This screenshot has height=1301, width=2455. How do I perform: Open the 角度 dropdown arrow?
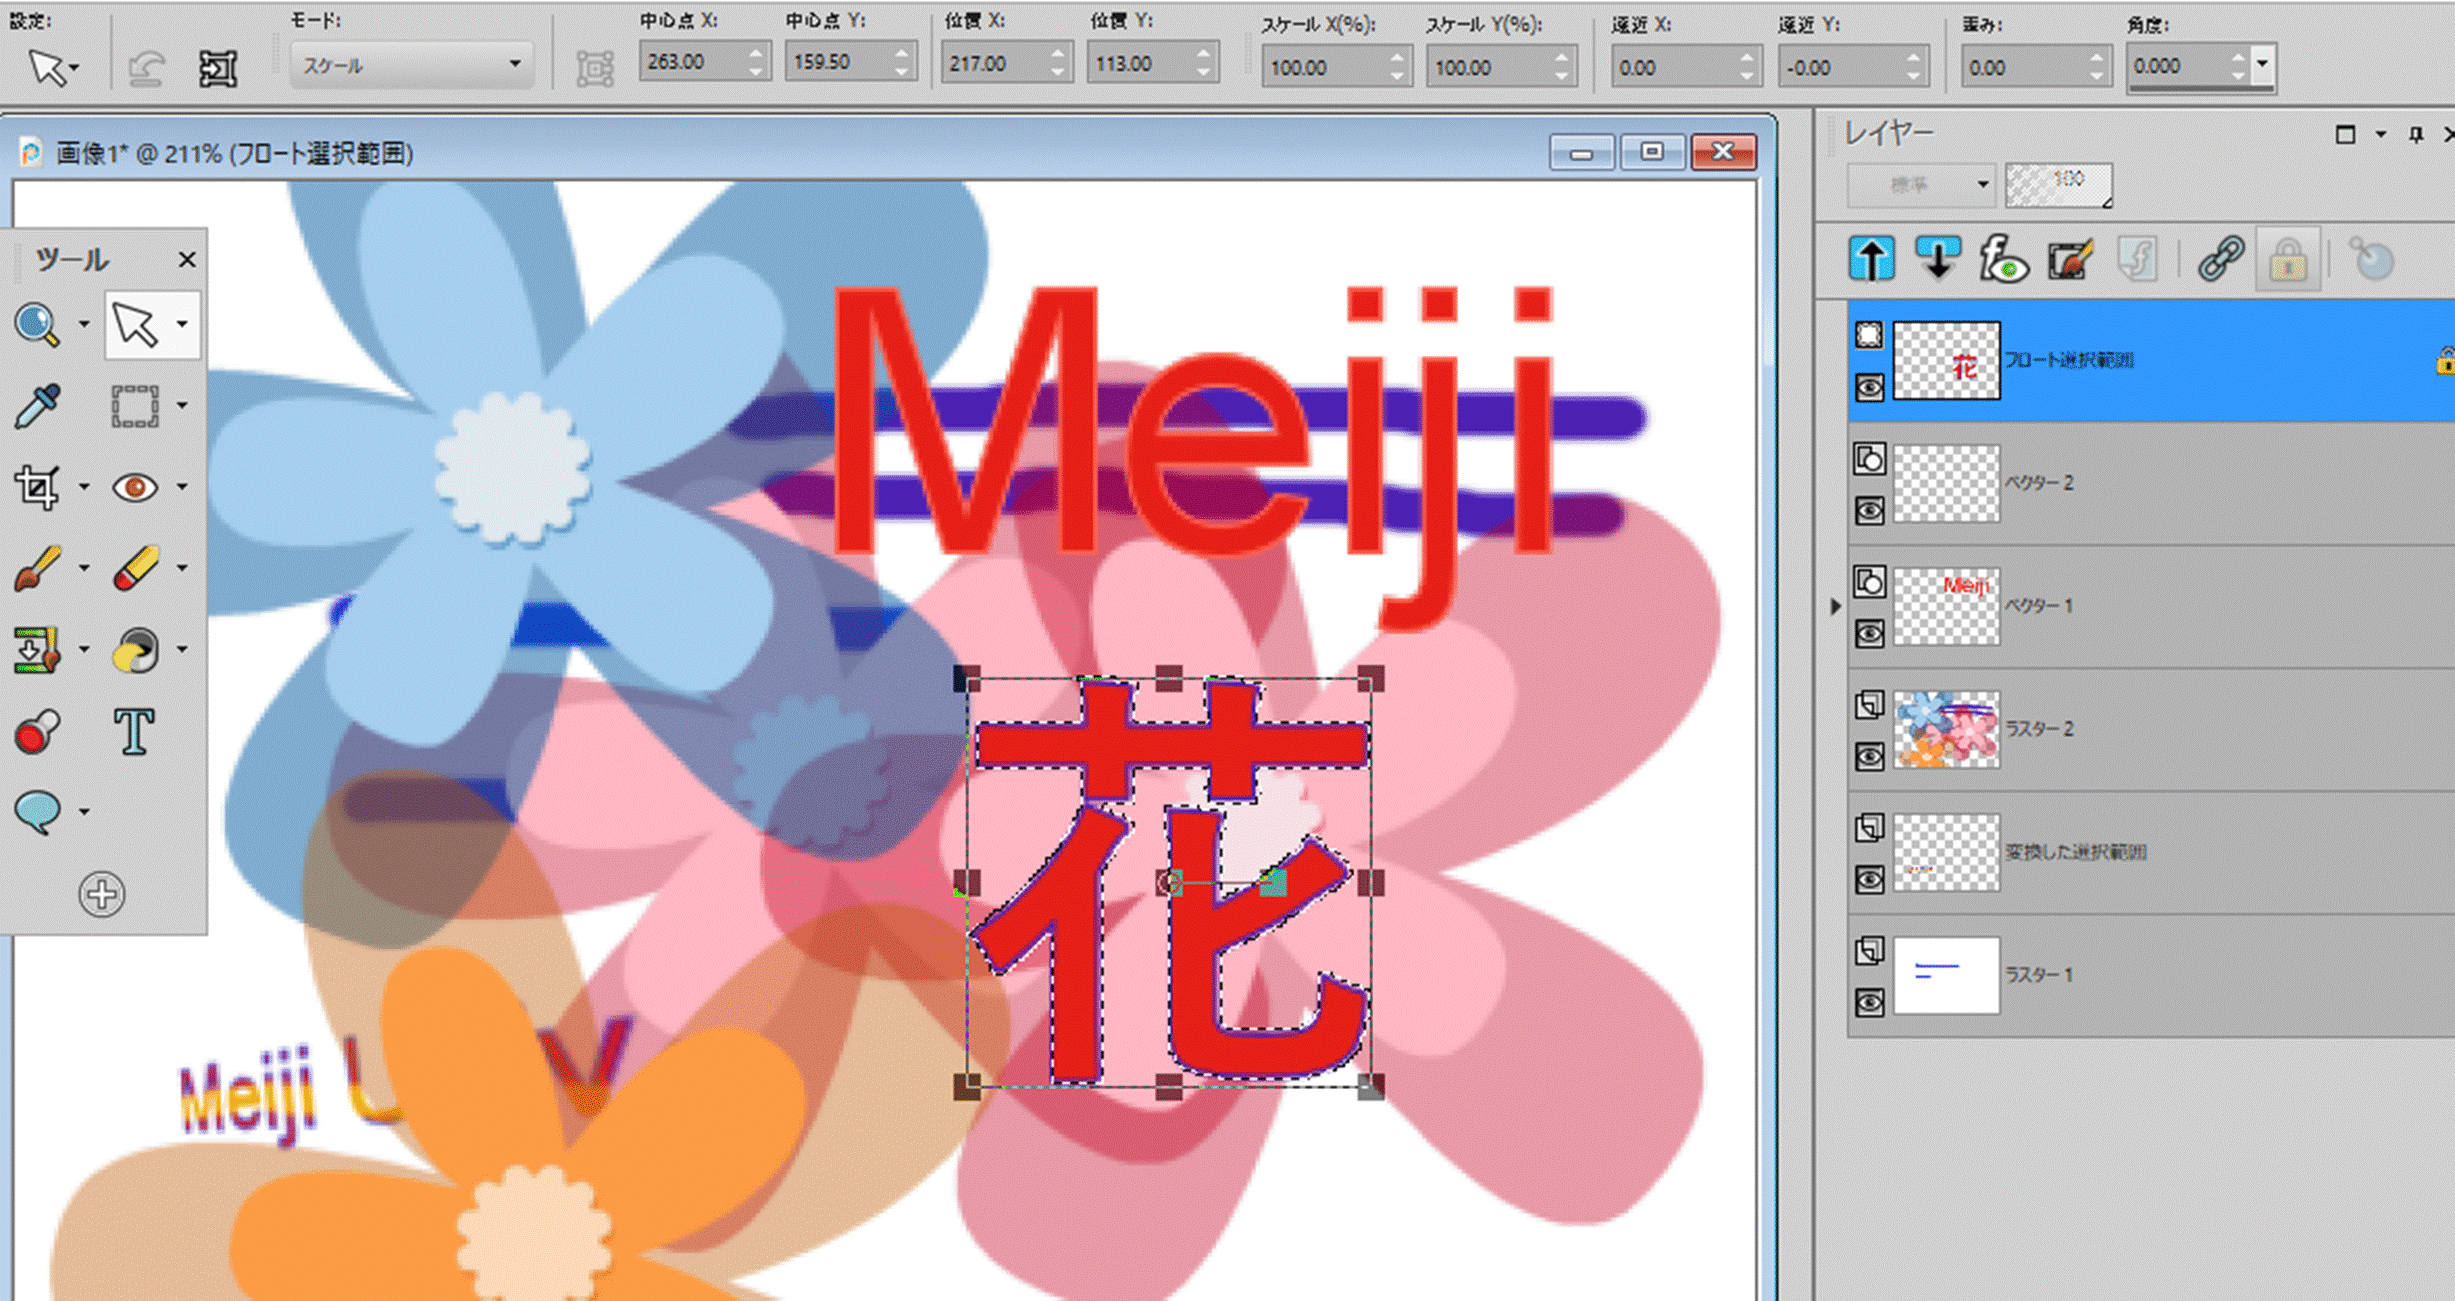(2262, 64)
